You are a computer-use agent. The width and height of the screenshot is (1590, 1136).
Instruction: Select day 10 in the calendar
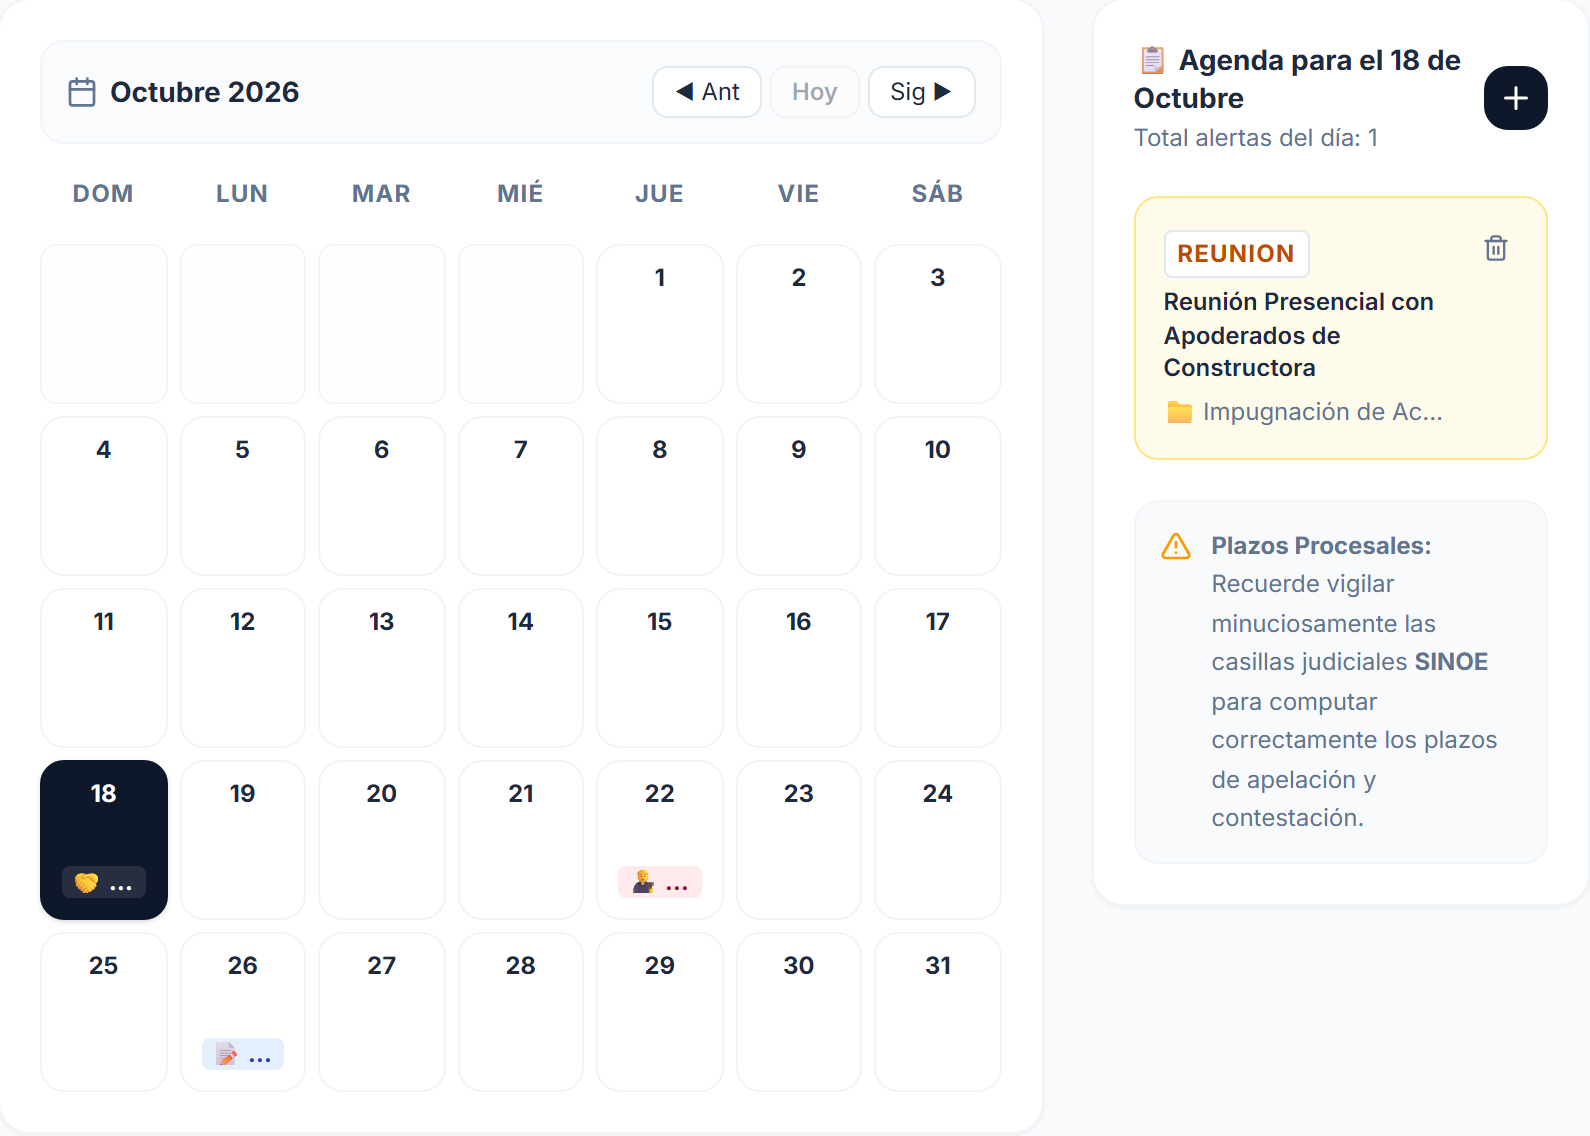coord(938,496)
